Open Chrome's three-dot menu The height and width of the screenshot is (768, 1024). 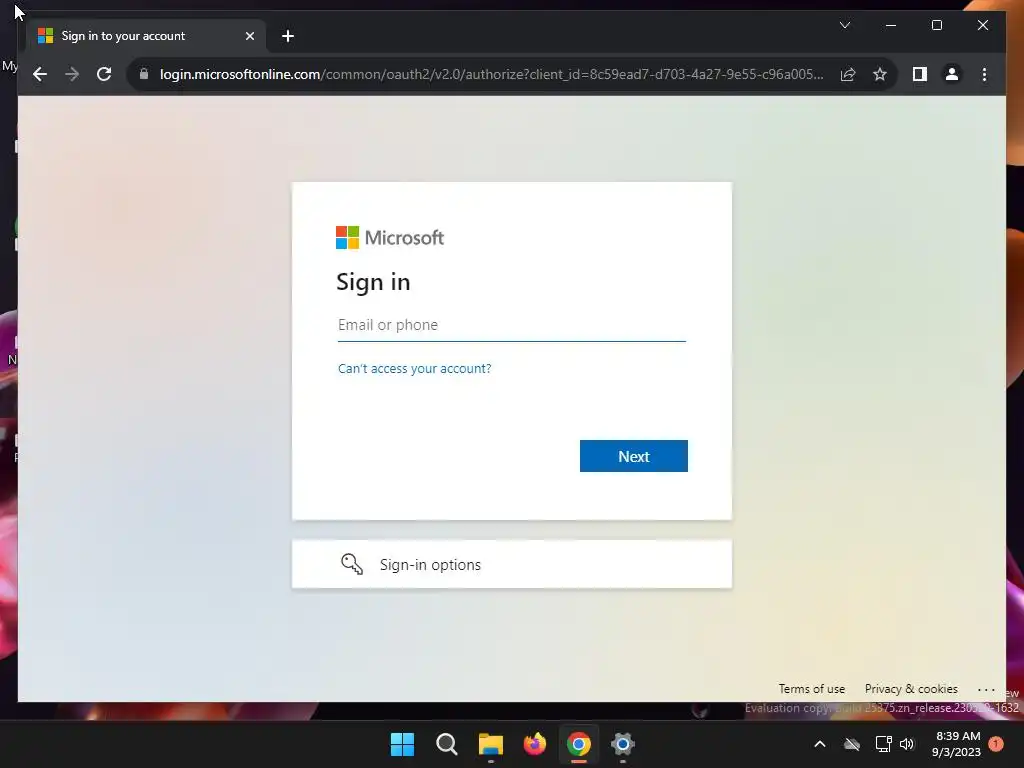(x=984, y=74)
